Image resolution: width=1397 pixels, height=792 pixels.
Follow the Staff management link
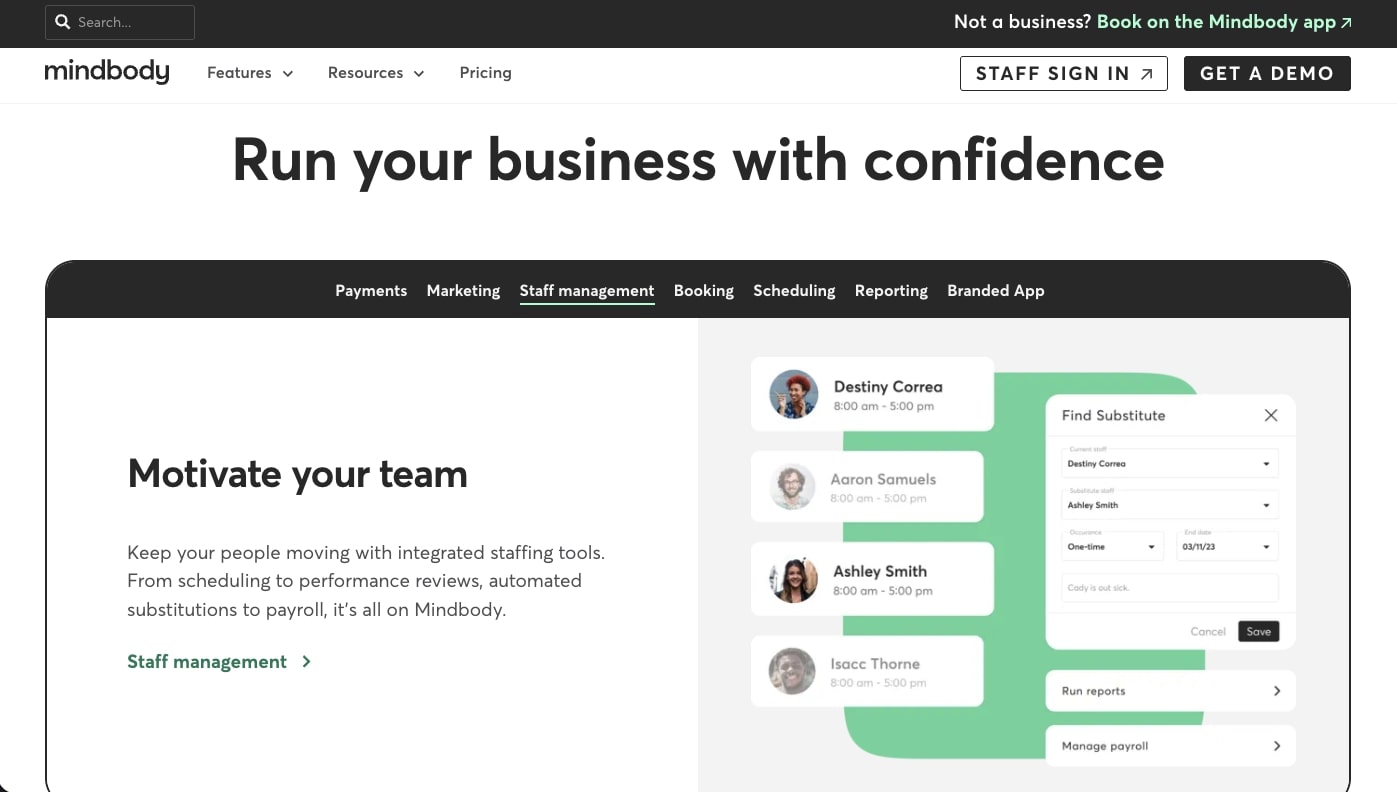[x=219, y=662]
